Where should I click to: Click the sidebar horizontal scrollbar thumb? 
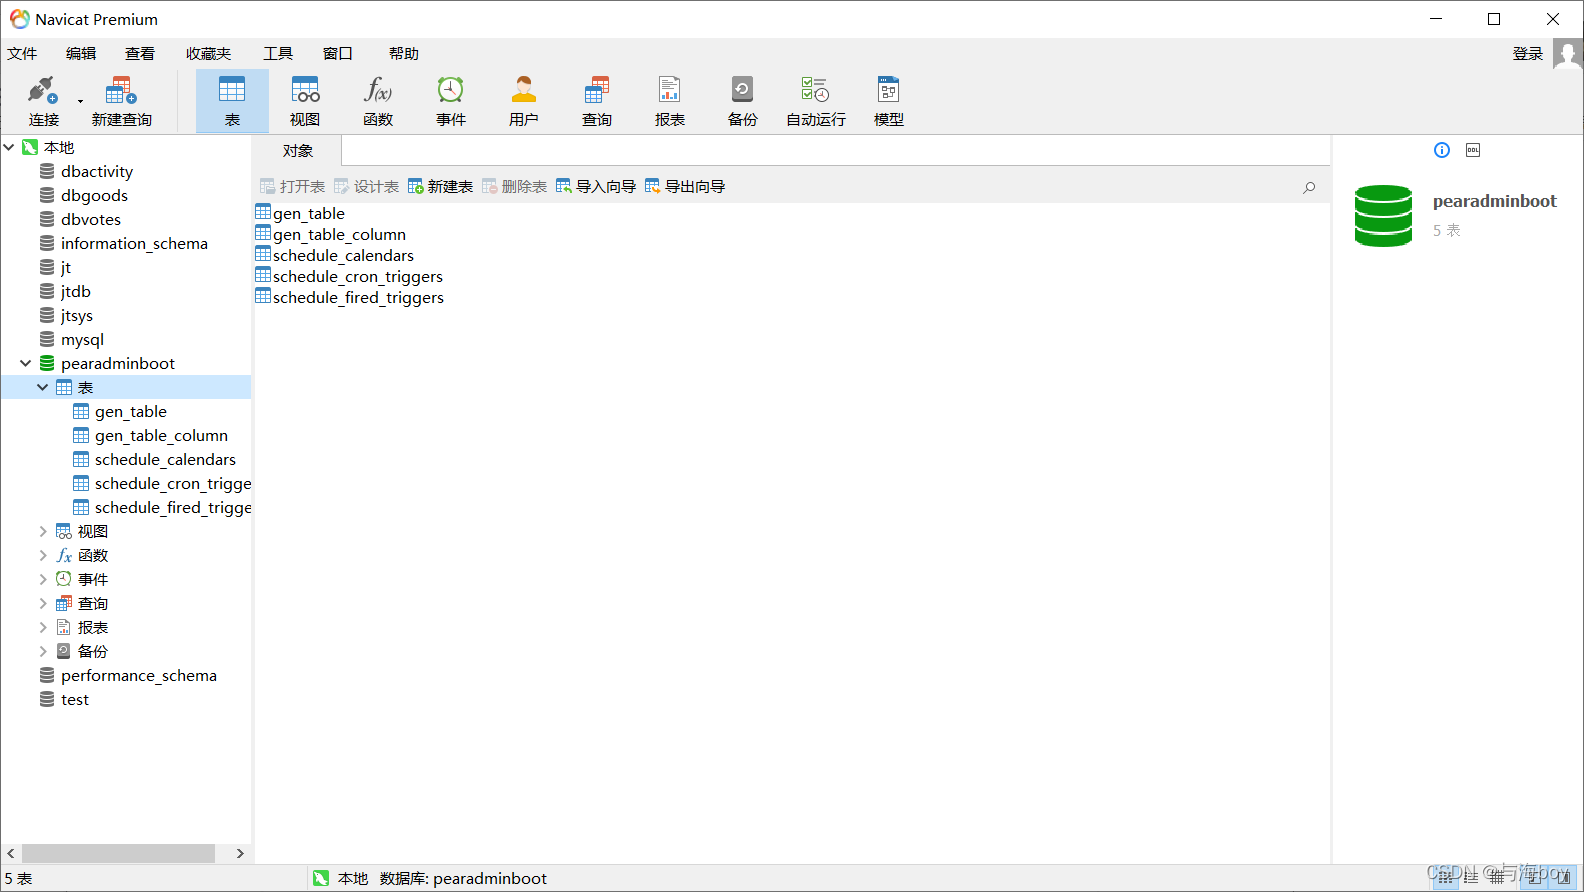click(x=119, y=853)
